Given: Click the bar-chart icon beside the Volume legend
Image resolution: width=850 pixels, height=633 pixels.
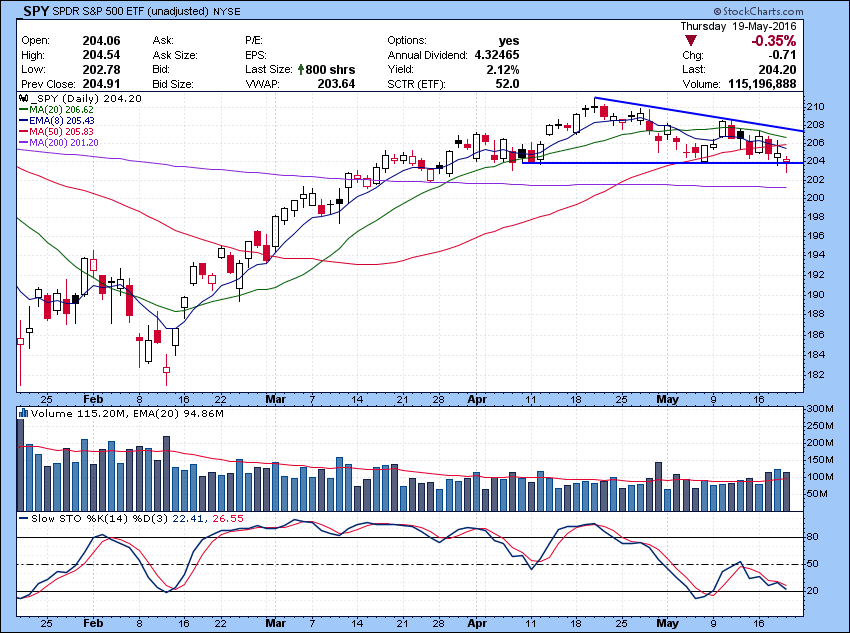Looking at the screenshot, I should (23, 414).
